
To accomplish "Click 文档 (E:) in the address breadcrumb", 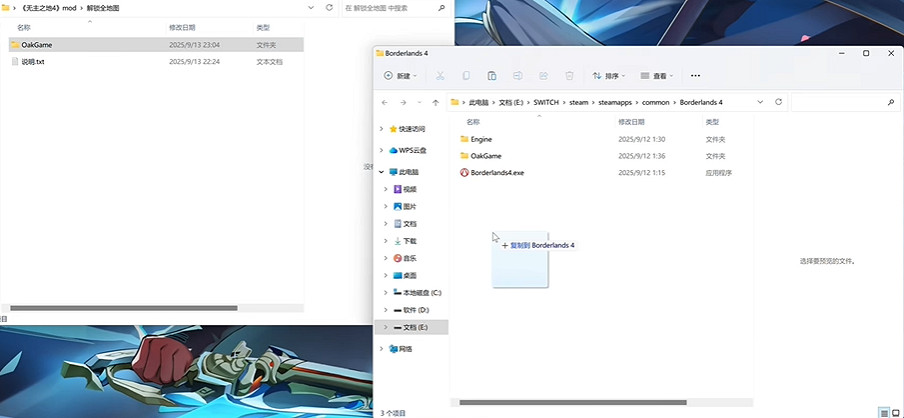I will click(510, 102).
